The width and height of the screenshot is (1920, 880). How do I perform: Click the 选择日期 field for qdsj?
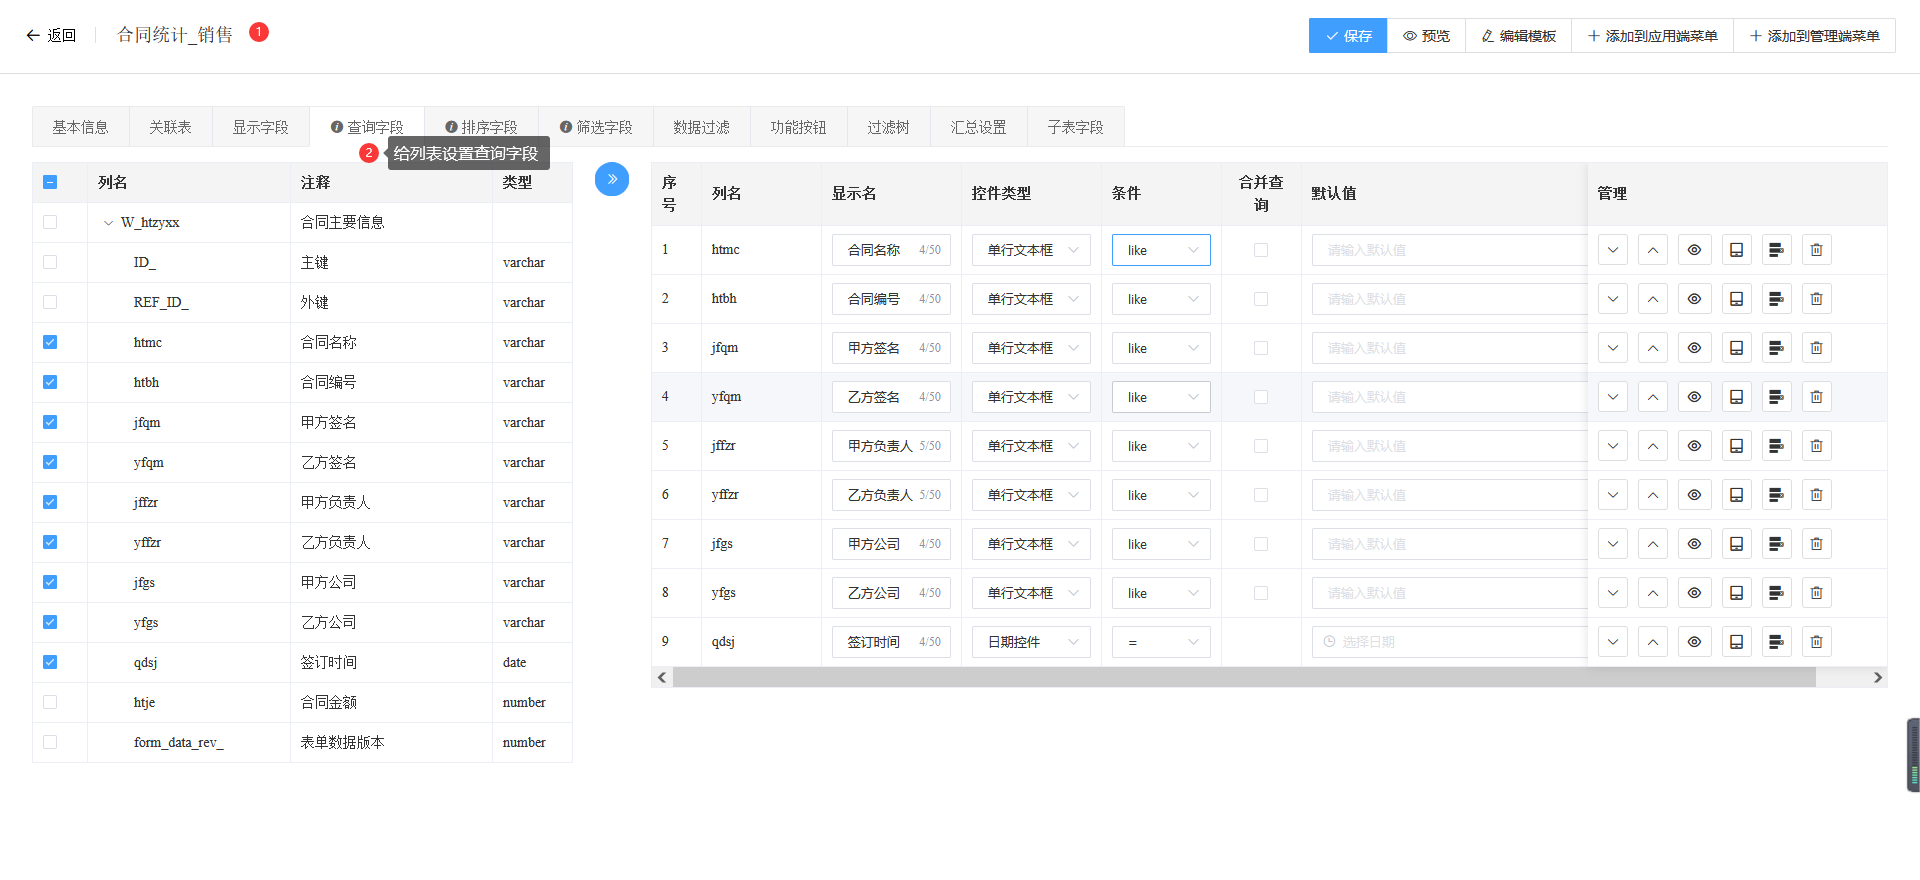pyautogui.click(x=1449, y=642)
